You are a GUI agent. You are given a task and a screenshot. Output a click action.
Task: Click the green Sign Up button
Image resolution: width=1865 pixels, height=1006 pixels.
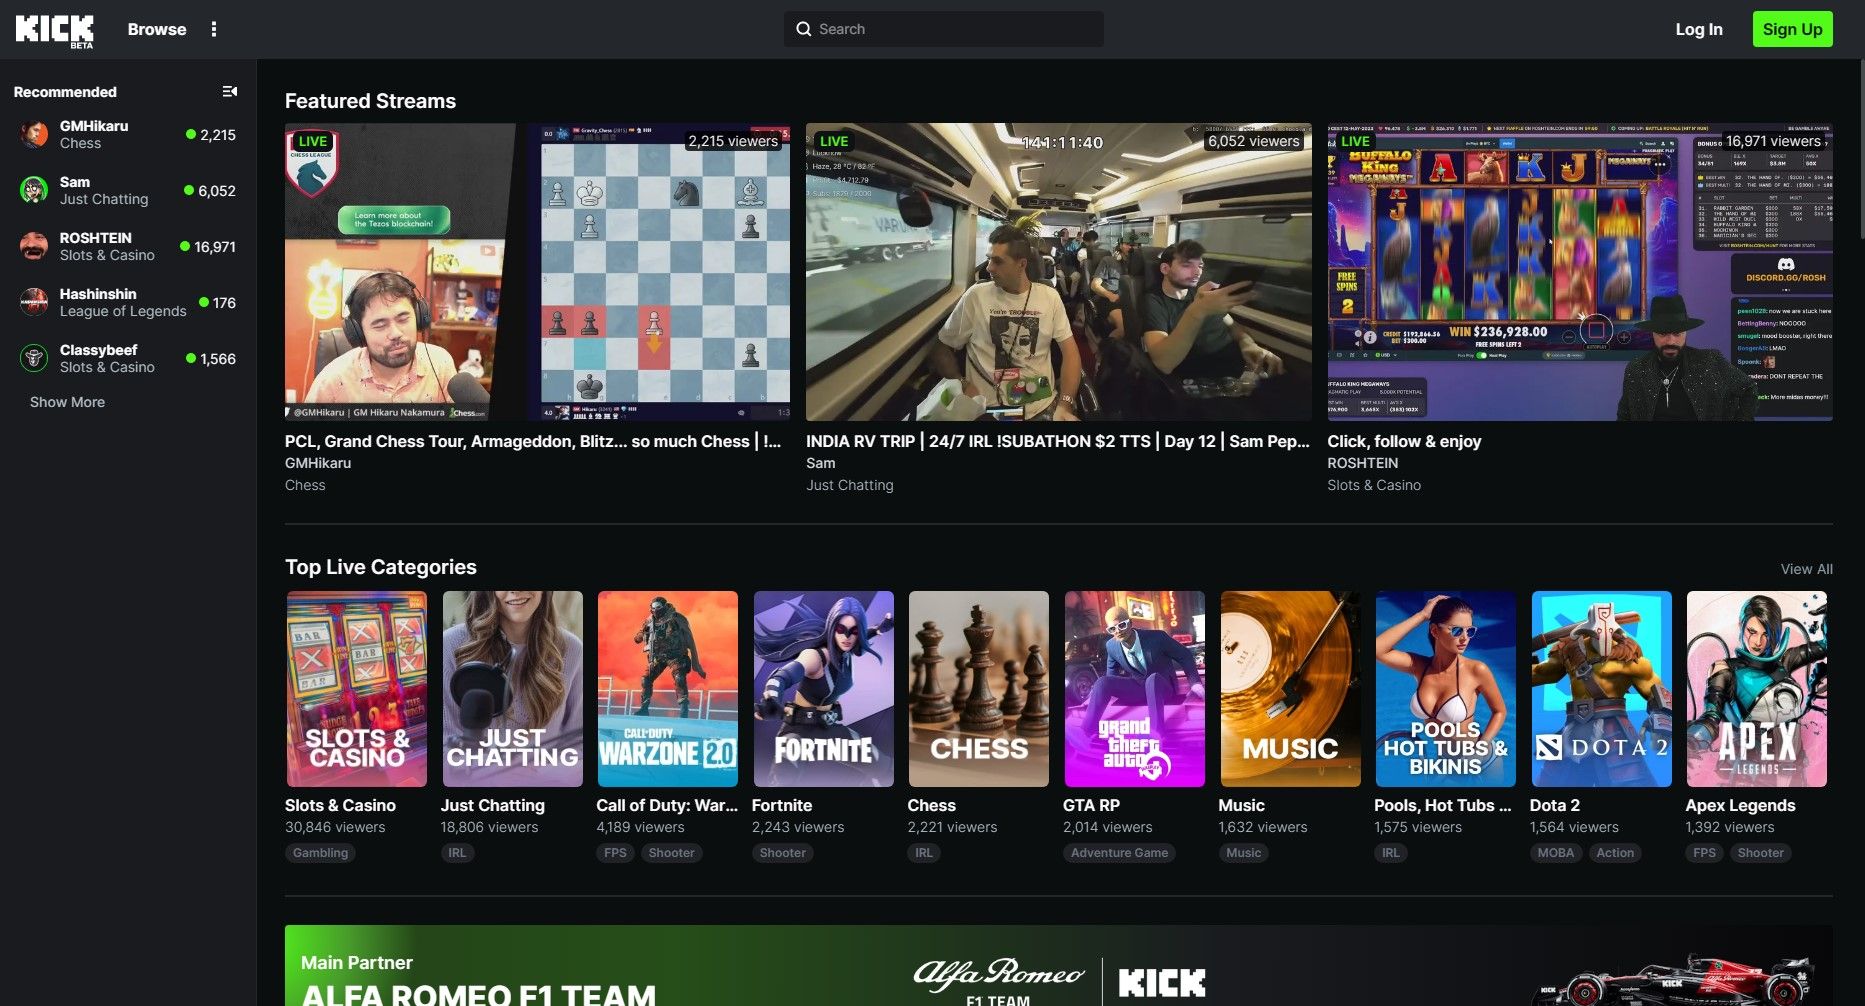(1792, 30)
